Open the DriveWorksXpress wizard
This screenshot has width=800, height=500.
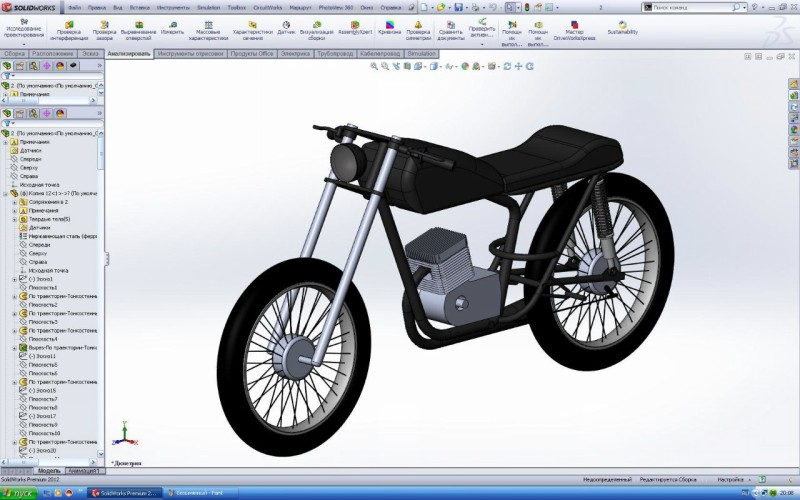tap(574, 31)
